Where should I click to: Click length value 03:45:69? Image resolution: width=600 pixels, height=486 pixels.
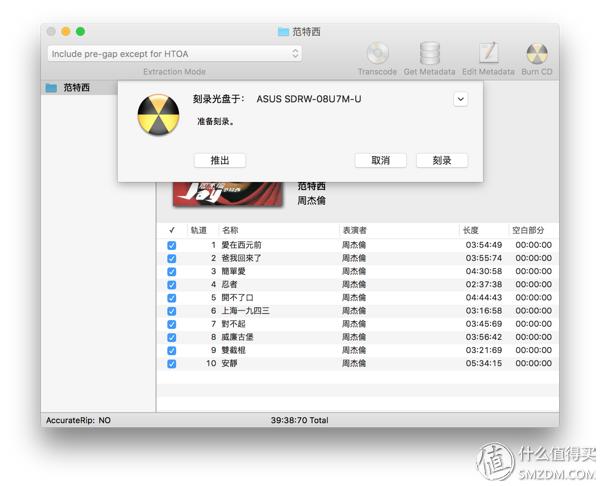pos(484,324)
